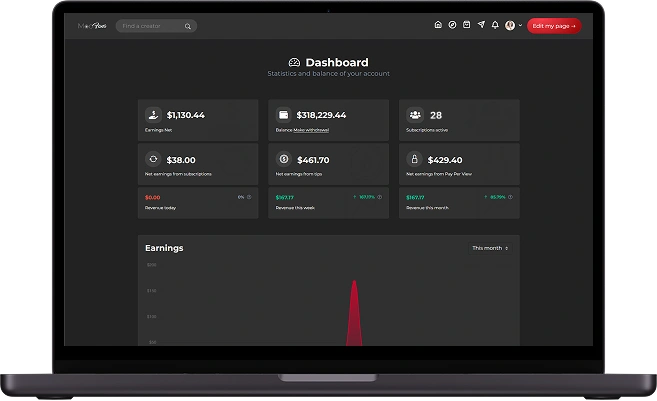Open the This month earnings dropdown
The image size is (657, 401).
click(x=490, y=248)
